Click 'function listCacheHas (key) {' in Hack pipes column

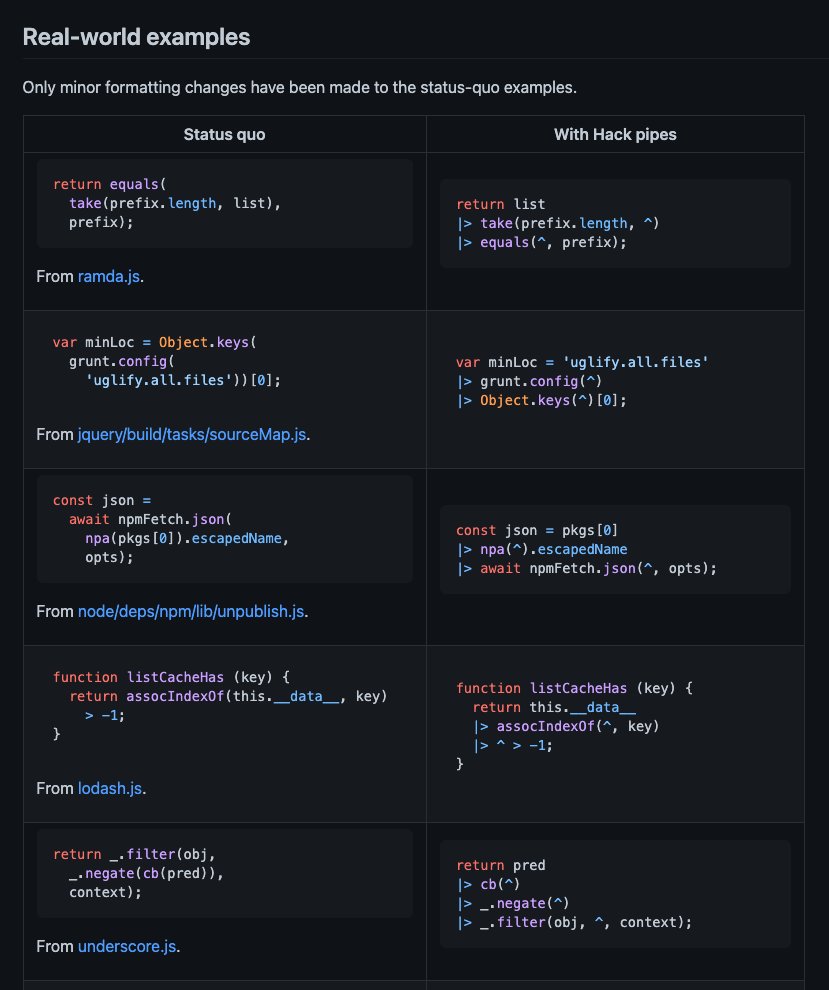tap(575, 688)
